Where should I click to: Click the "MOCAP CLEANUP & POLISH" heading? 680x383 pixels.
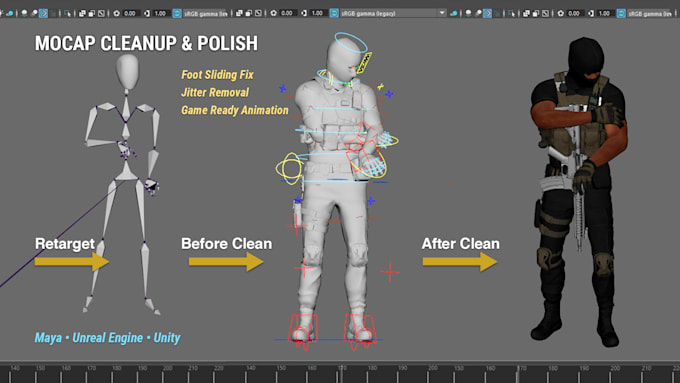147,43
